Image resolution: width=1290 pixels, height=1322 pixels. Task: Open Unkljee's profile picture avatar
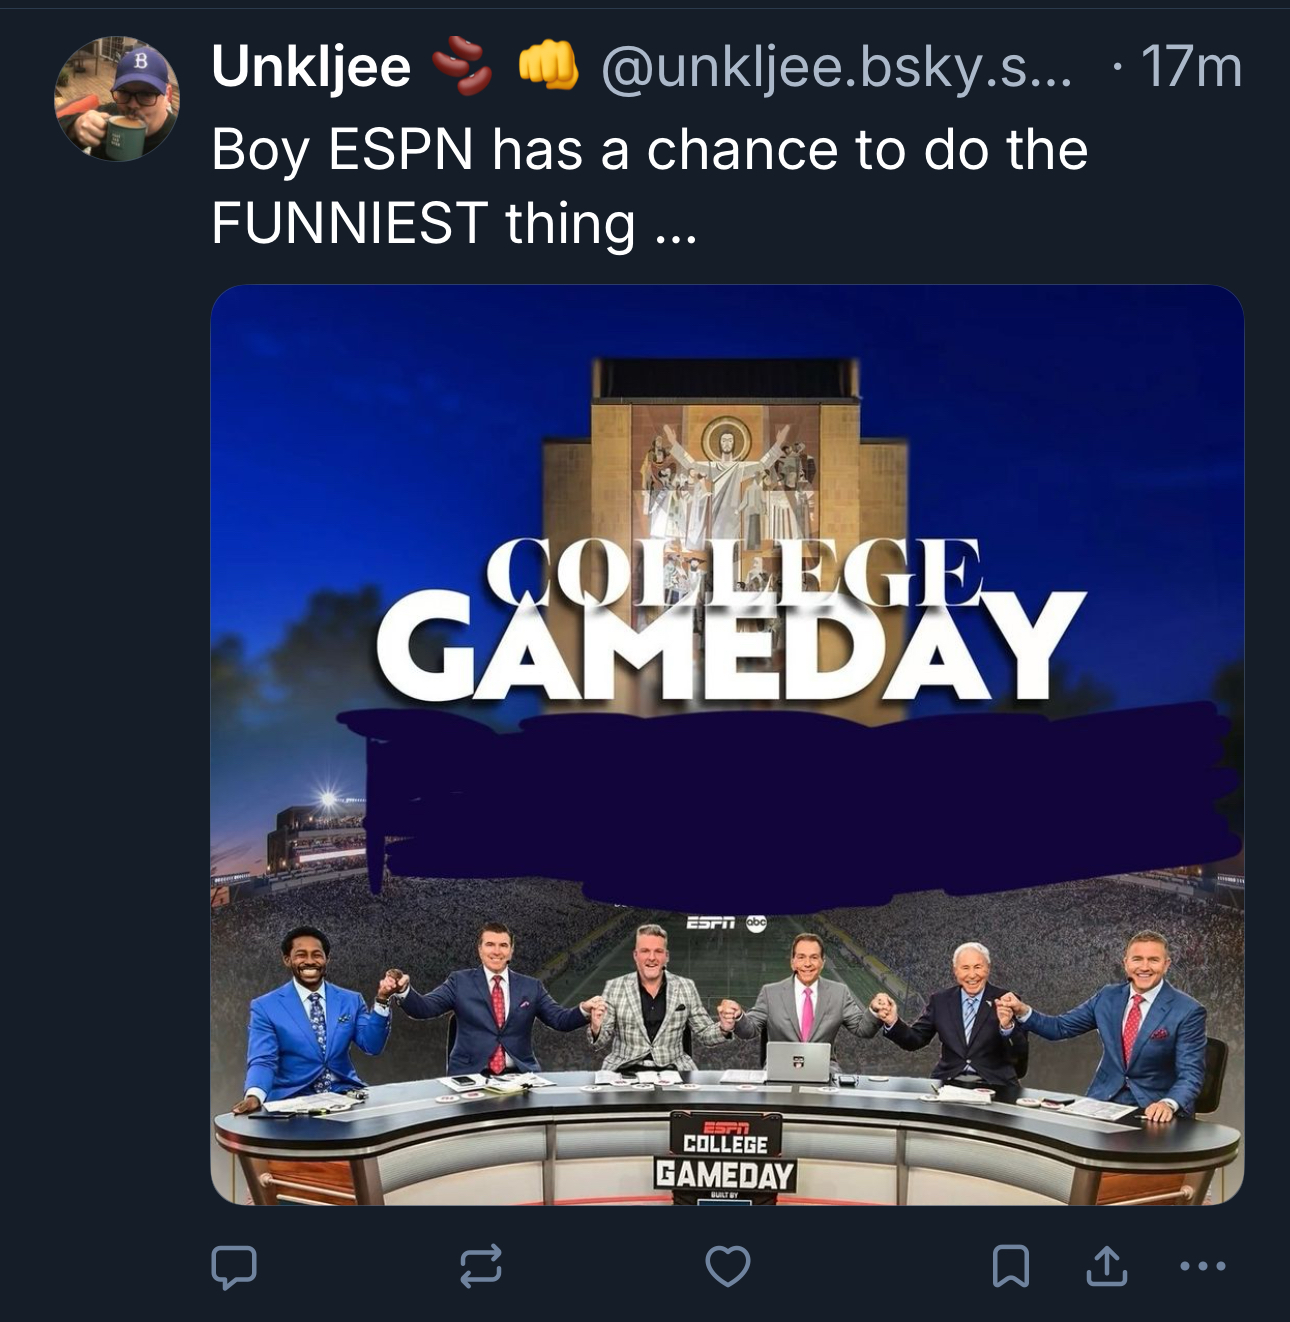tap(116, 99)
